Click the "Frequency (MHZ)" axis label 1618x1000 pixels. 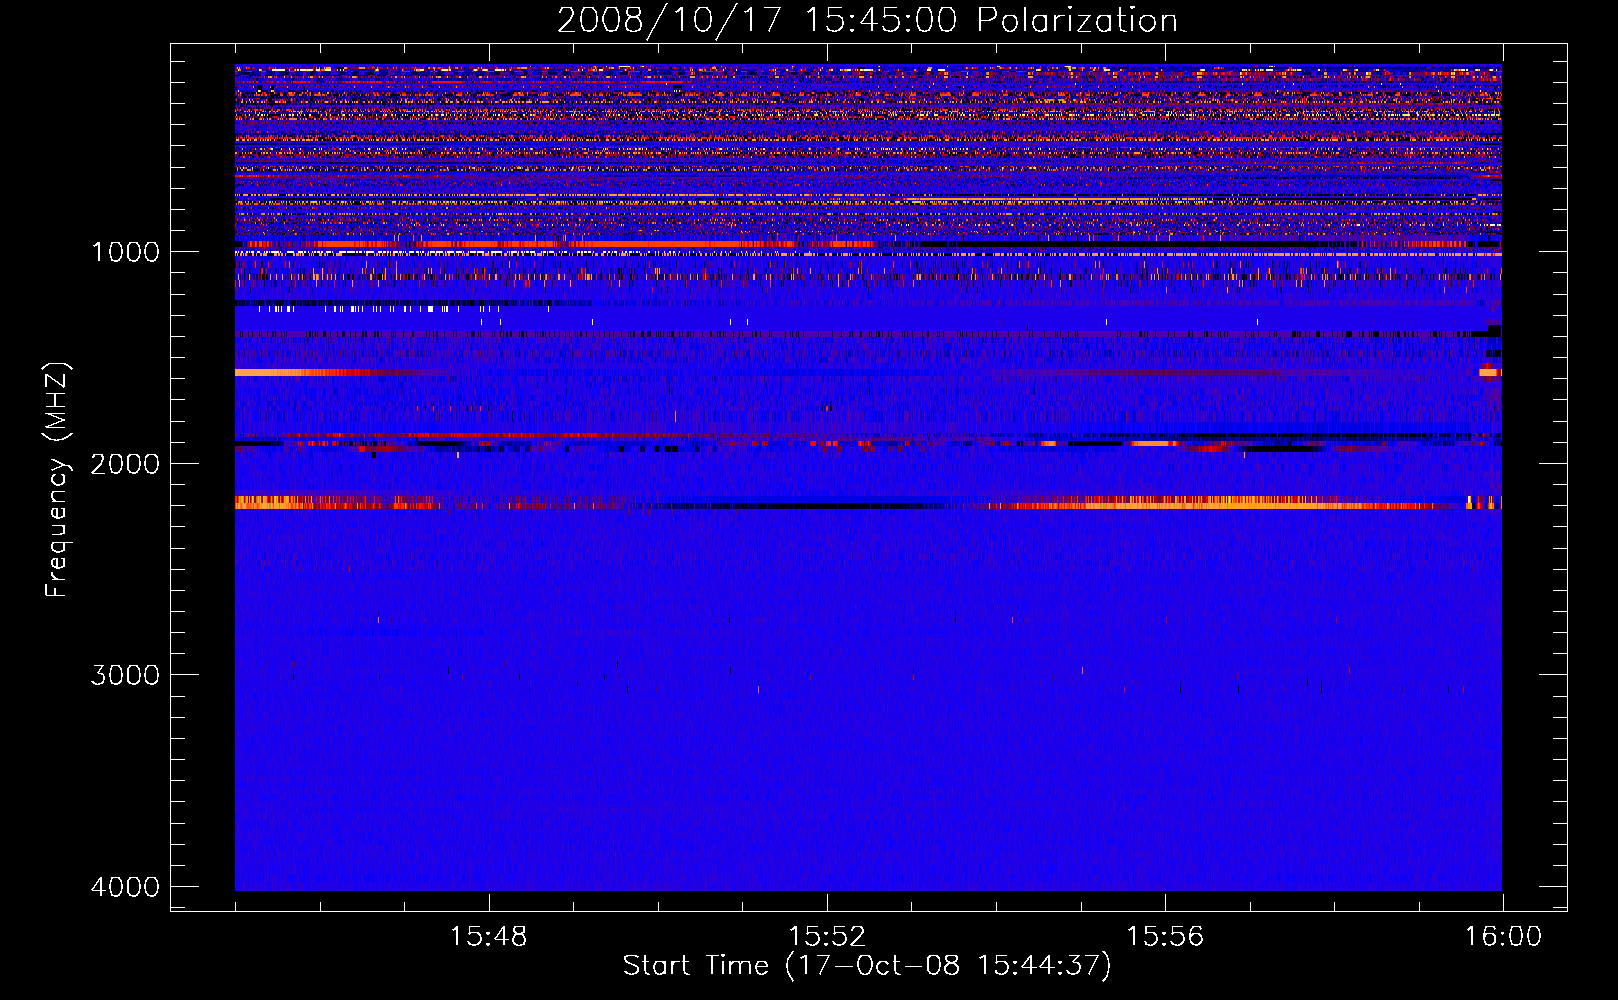57,480
